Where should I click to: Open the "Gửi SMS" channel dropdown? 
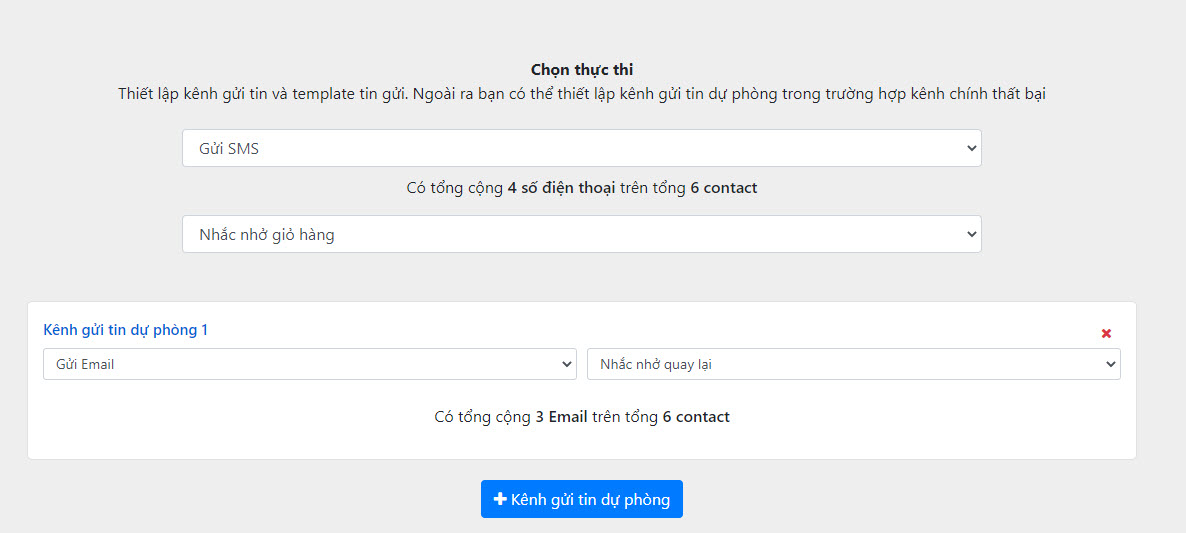coord(581,148)
